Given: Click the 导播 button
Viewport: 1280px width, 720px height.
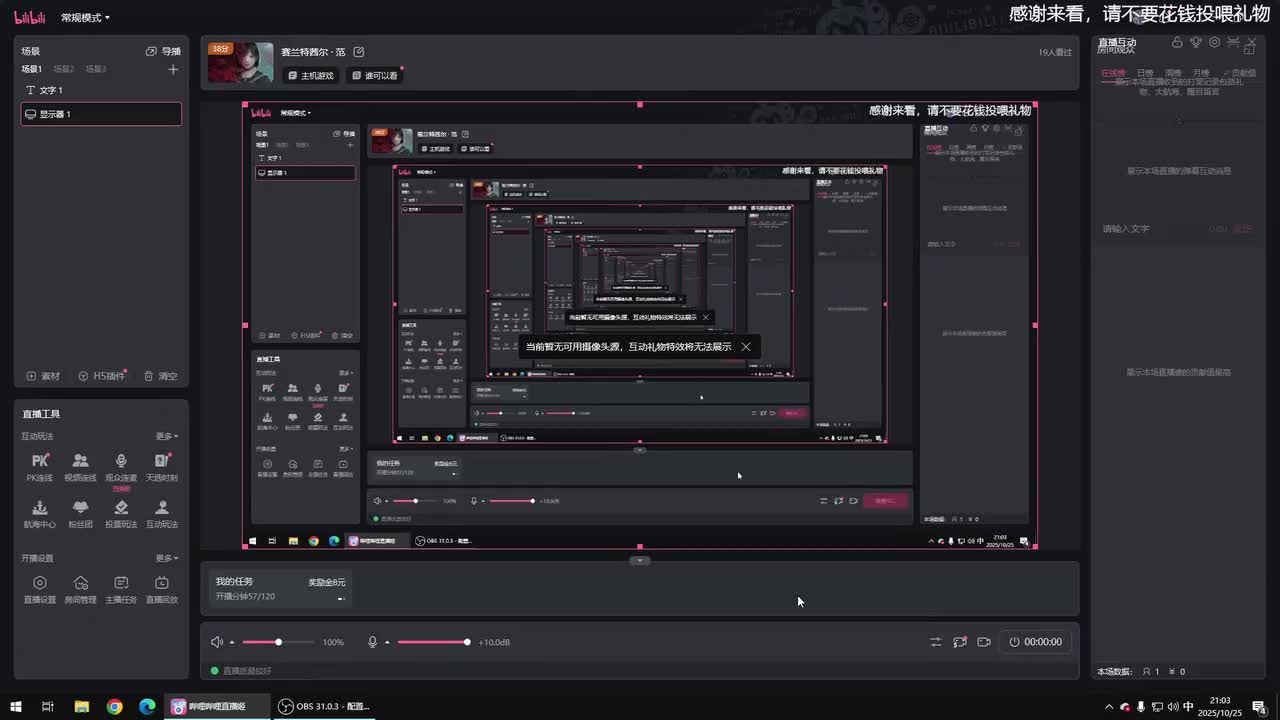Looking at the screenshot, I should tap(164, 51).
